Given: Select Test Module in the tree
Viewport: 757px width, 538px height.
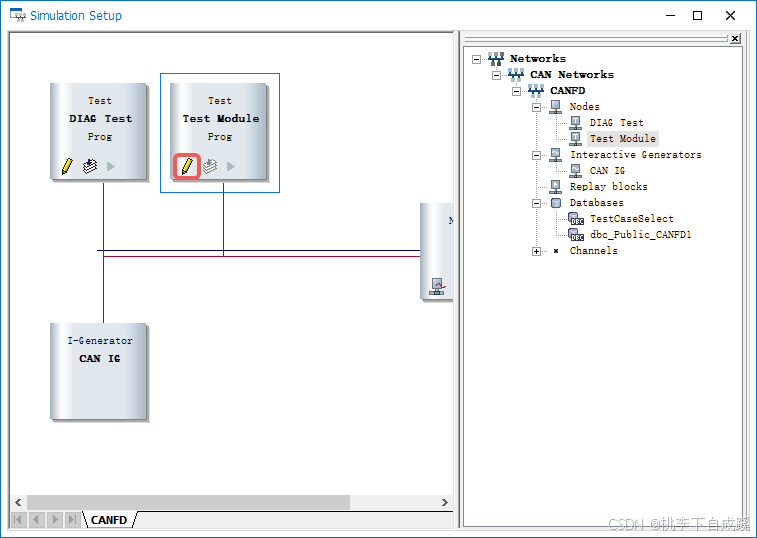Looking at the screenshot, I should pos(623,139).
